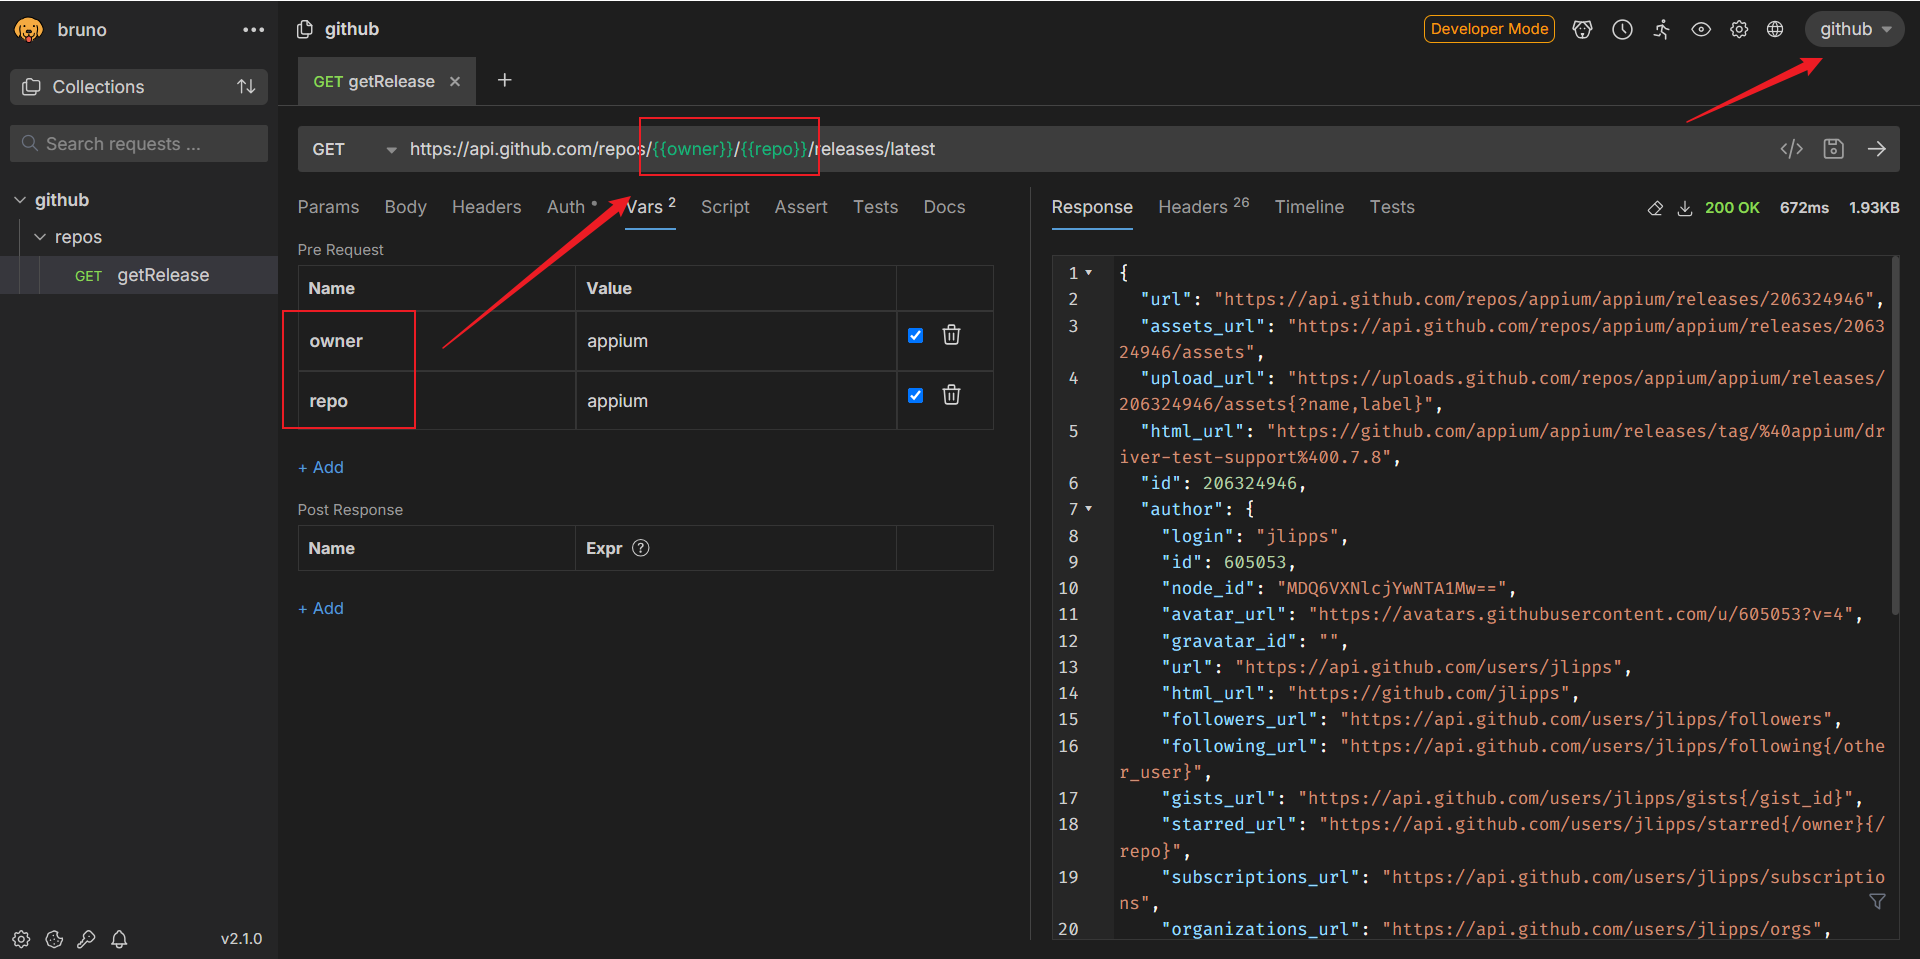This screenshot has height=959, width=1920.
Task: Click the bruno logo icon
Action: click(x=29, y=29)
